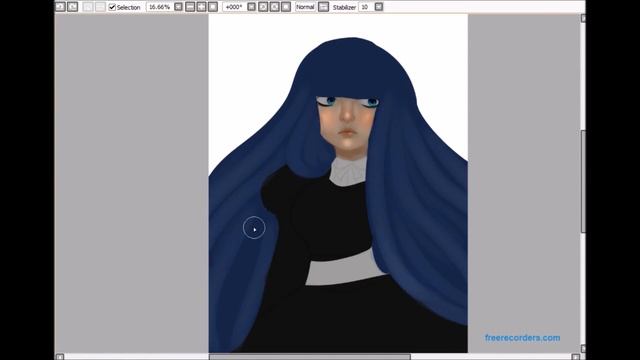Screen dimensions: 640x360
Task: Open the Stabilizer dropdown arrow
Action: click(379, 7)
